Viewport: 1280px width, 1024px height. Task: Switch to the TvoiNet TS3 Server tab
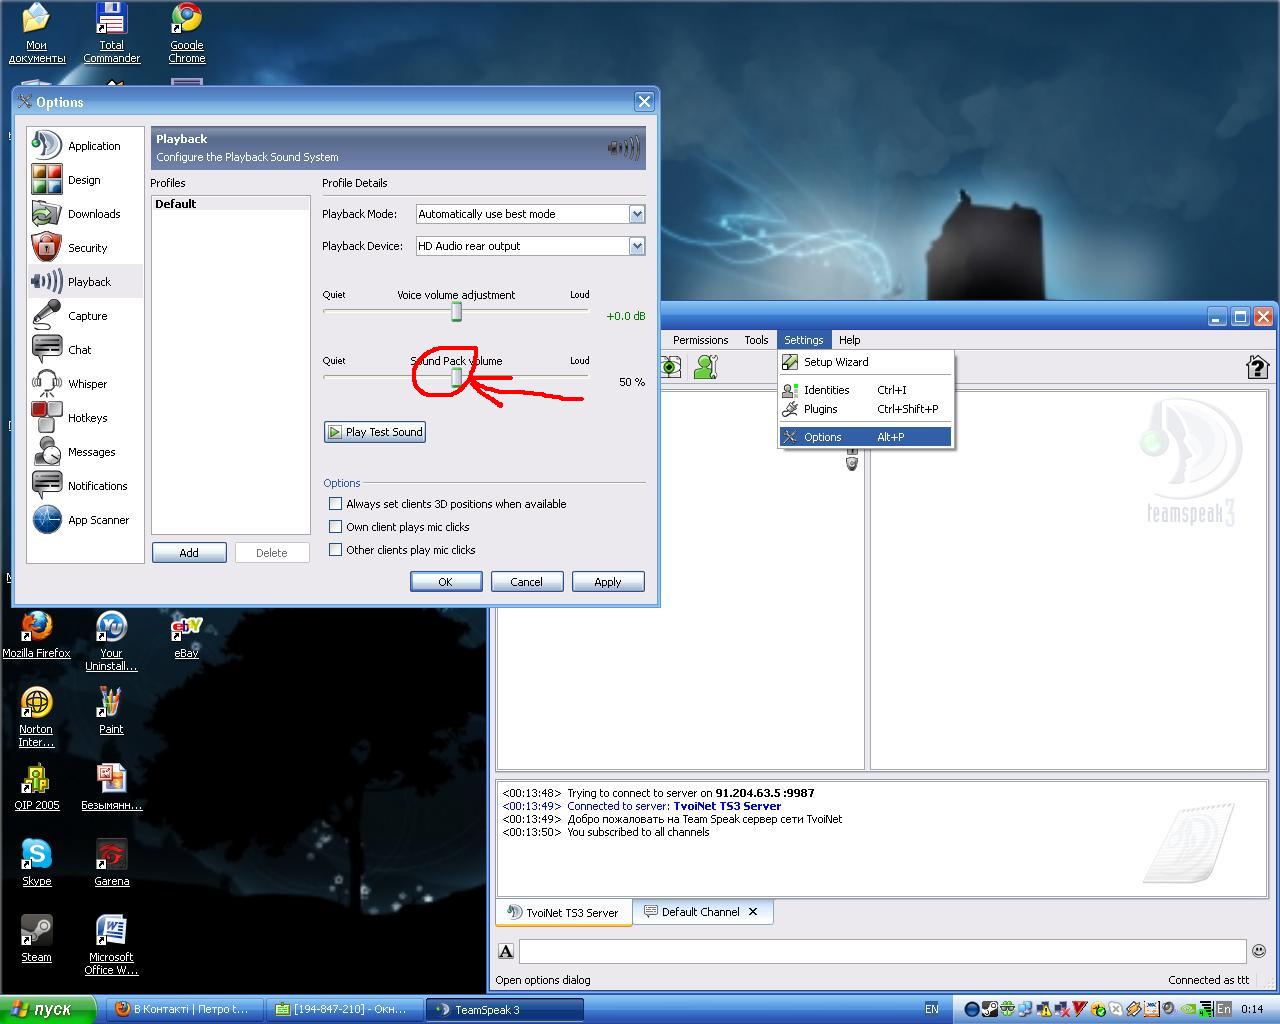564,912
